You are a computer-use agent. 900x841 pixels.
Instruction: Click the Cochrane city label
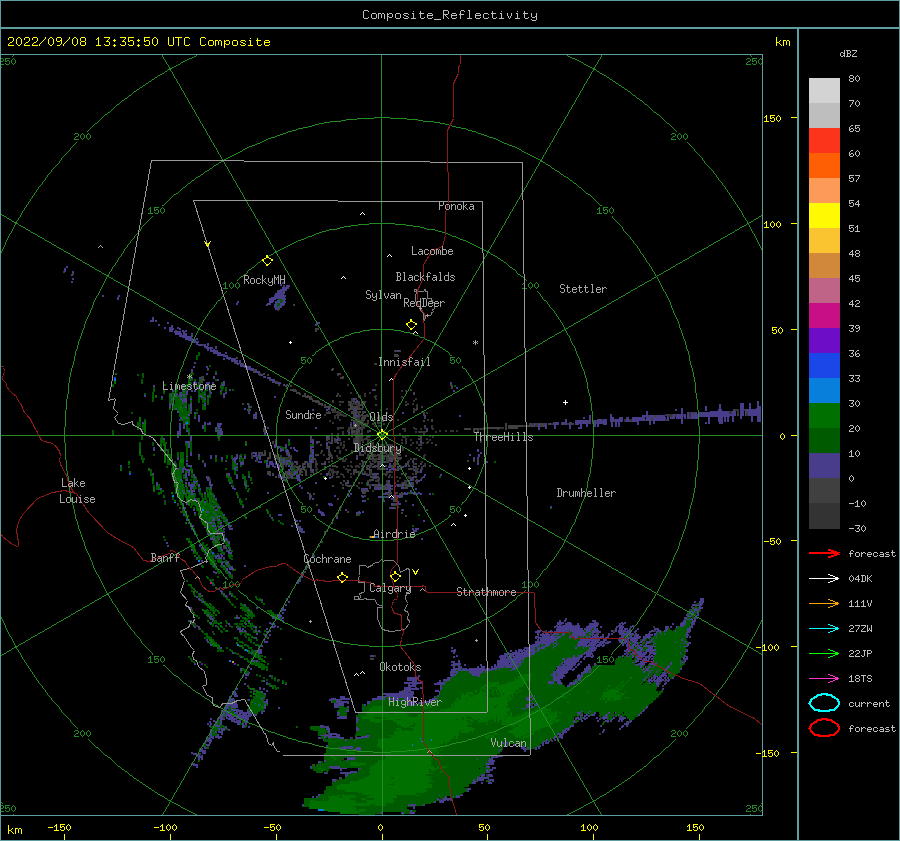327,559
